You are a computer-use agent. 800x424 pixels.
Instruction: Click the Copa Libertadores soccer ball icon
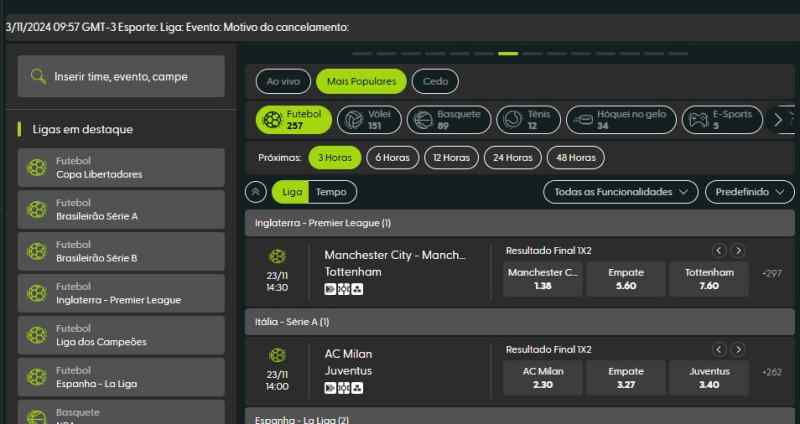pyautogui.click(x=37, y=167)
